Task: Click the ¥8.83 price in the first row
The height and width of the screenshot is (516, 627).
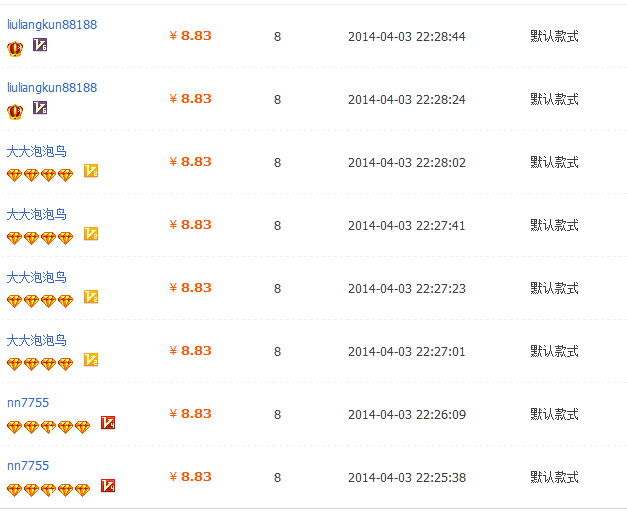Action: (x=190, y=36)
